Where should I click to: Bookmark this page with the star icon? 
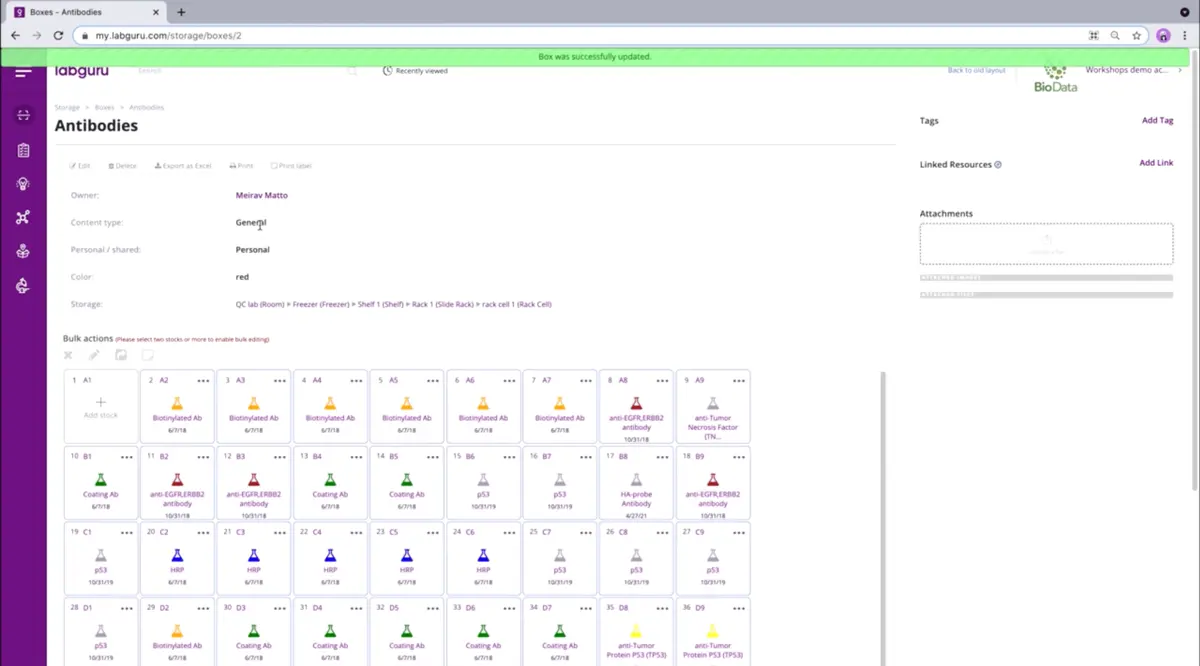[1137, 35]
